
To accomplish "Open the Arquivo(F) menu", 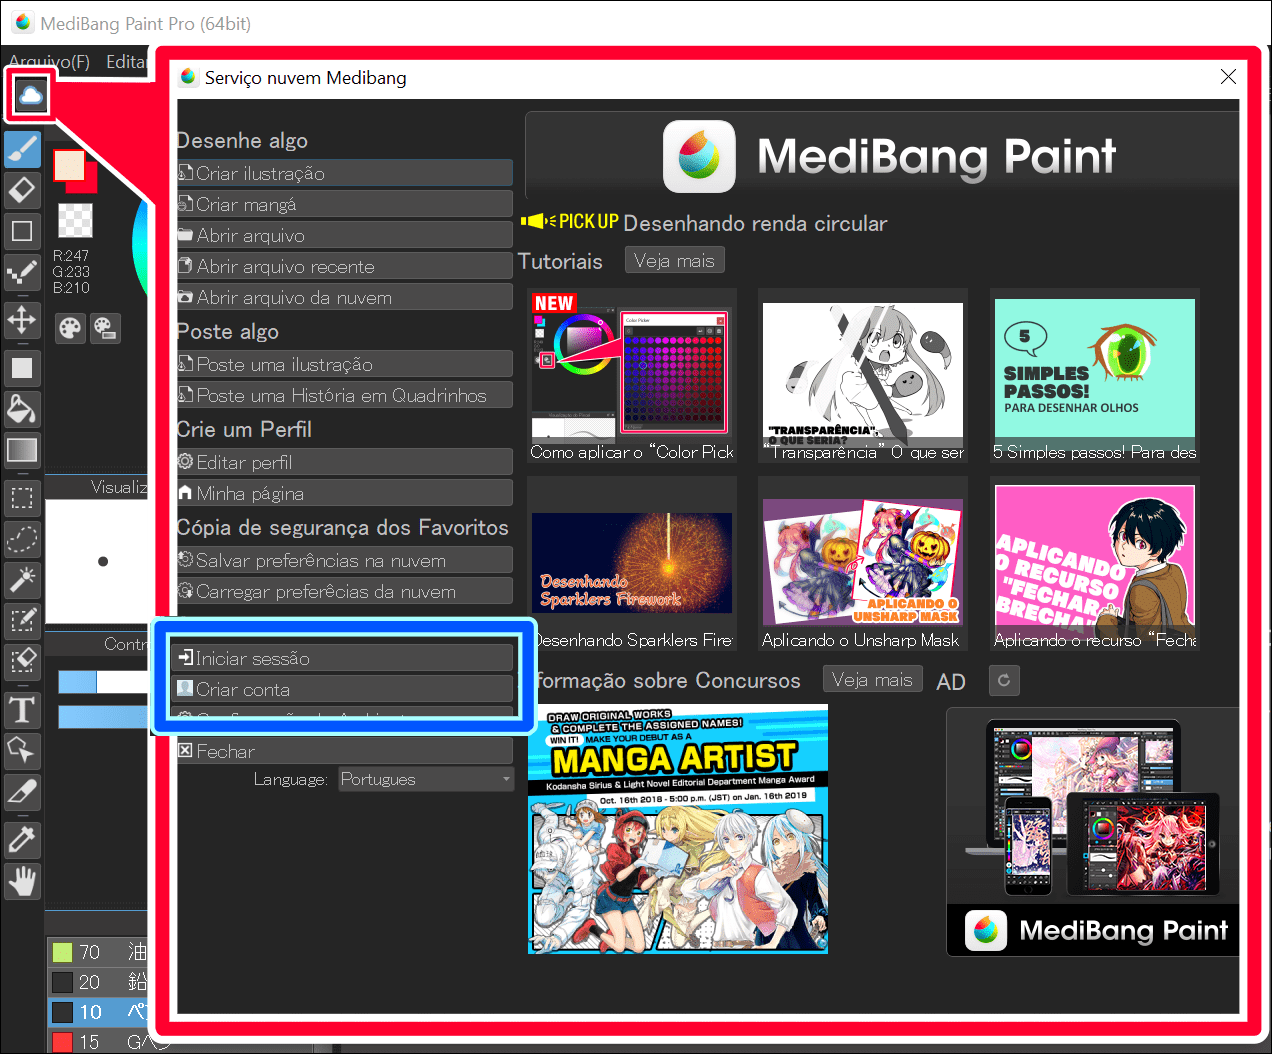I will pos(49,62).
